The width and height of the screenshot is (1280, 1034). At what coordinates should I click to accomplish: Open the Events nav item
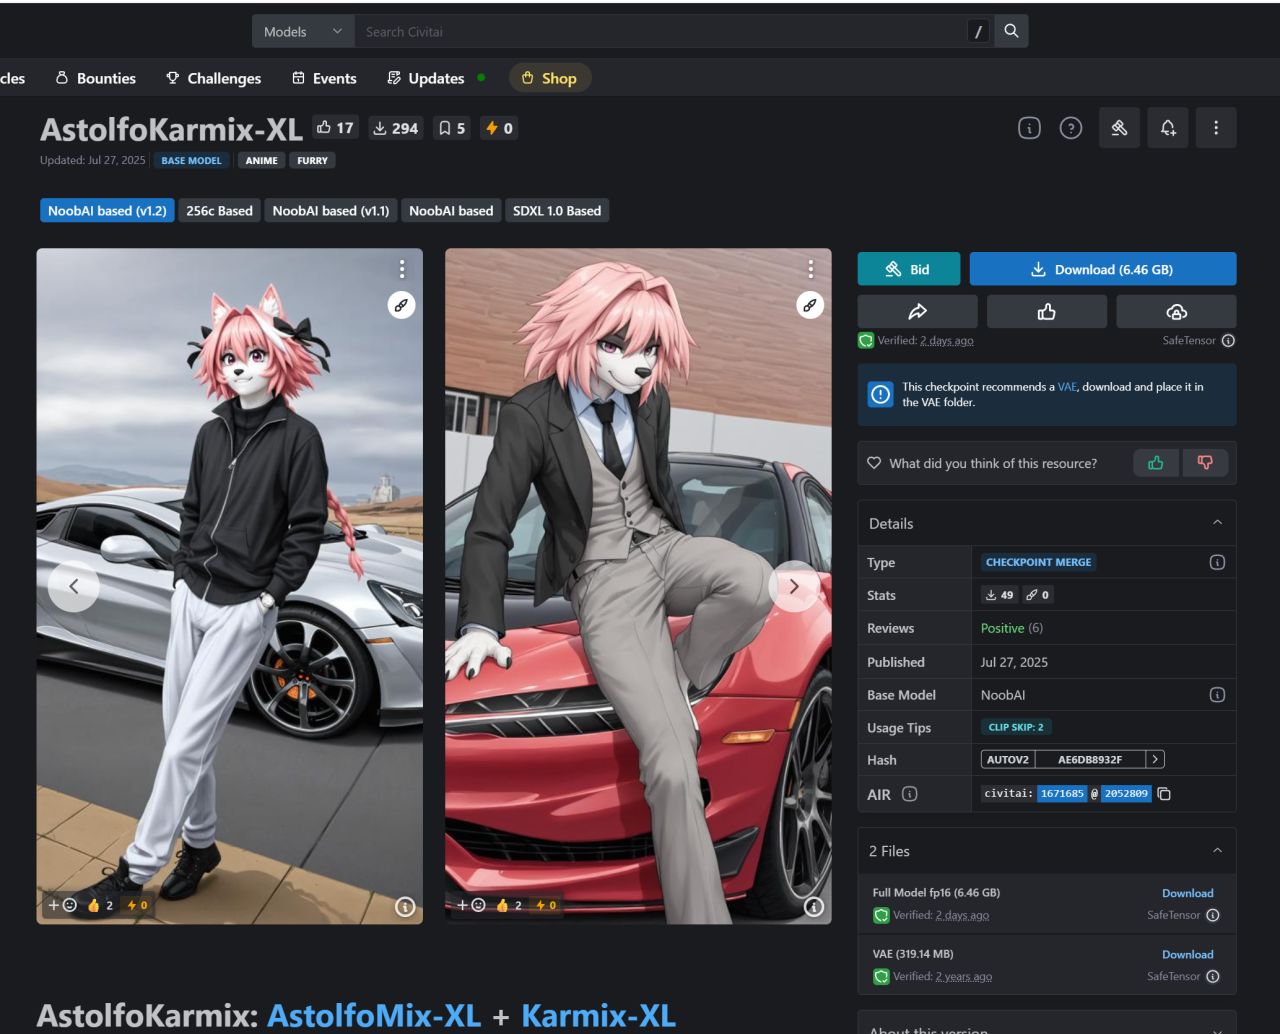324,78
